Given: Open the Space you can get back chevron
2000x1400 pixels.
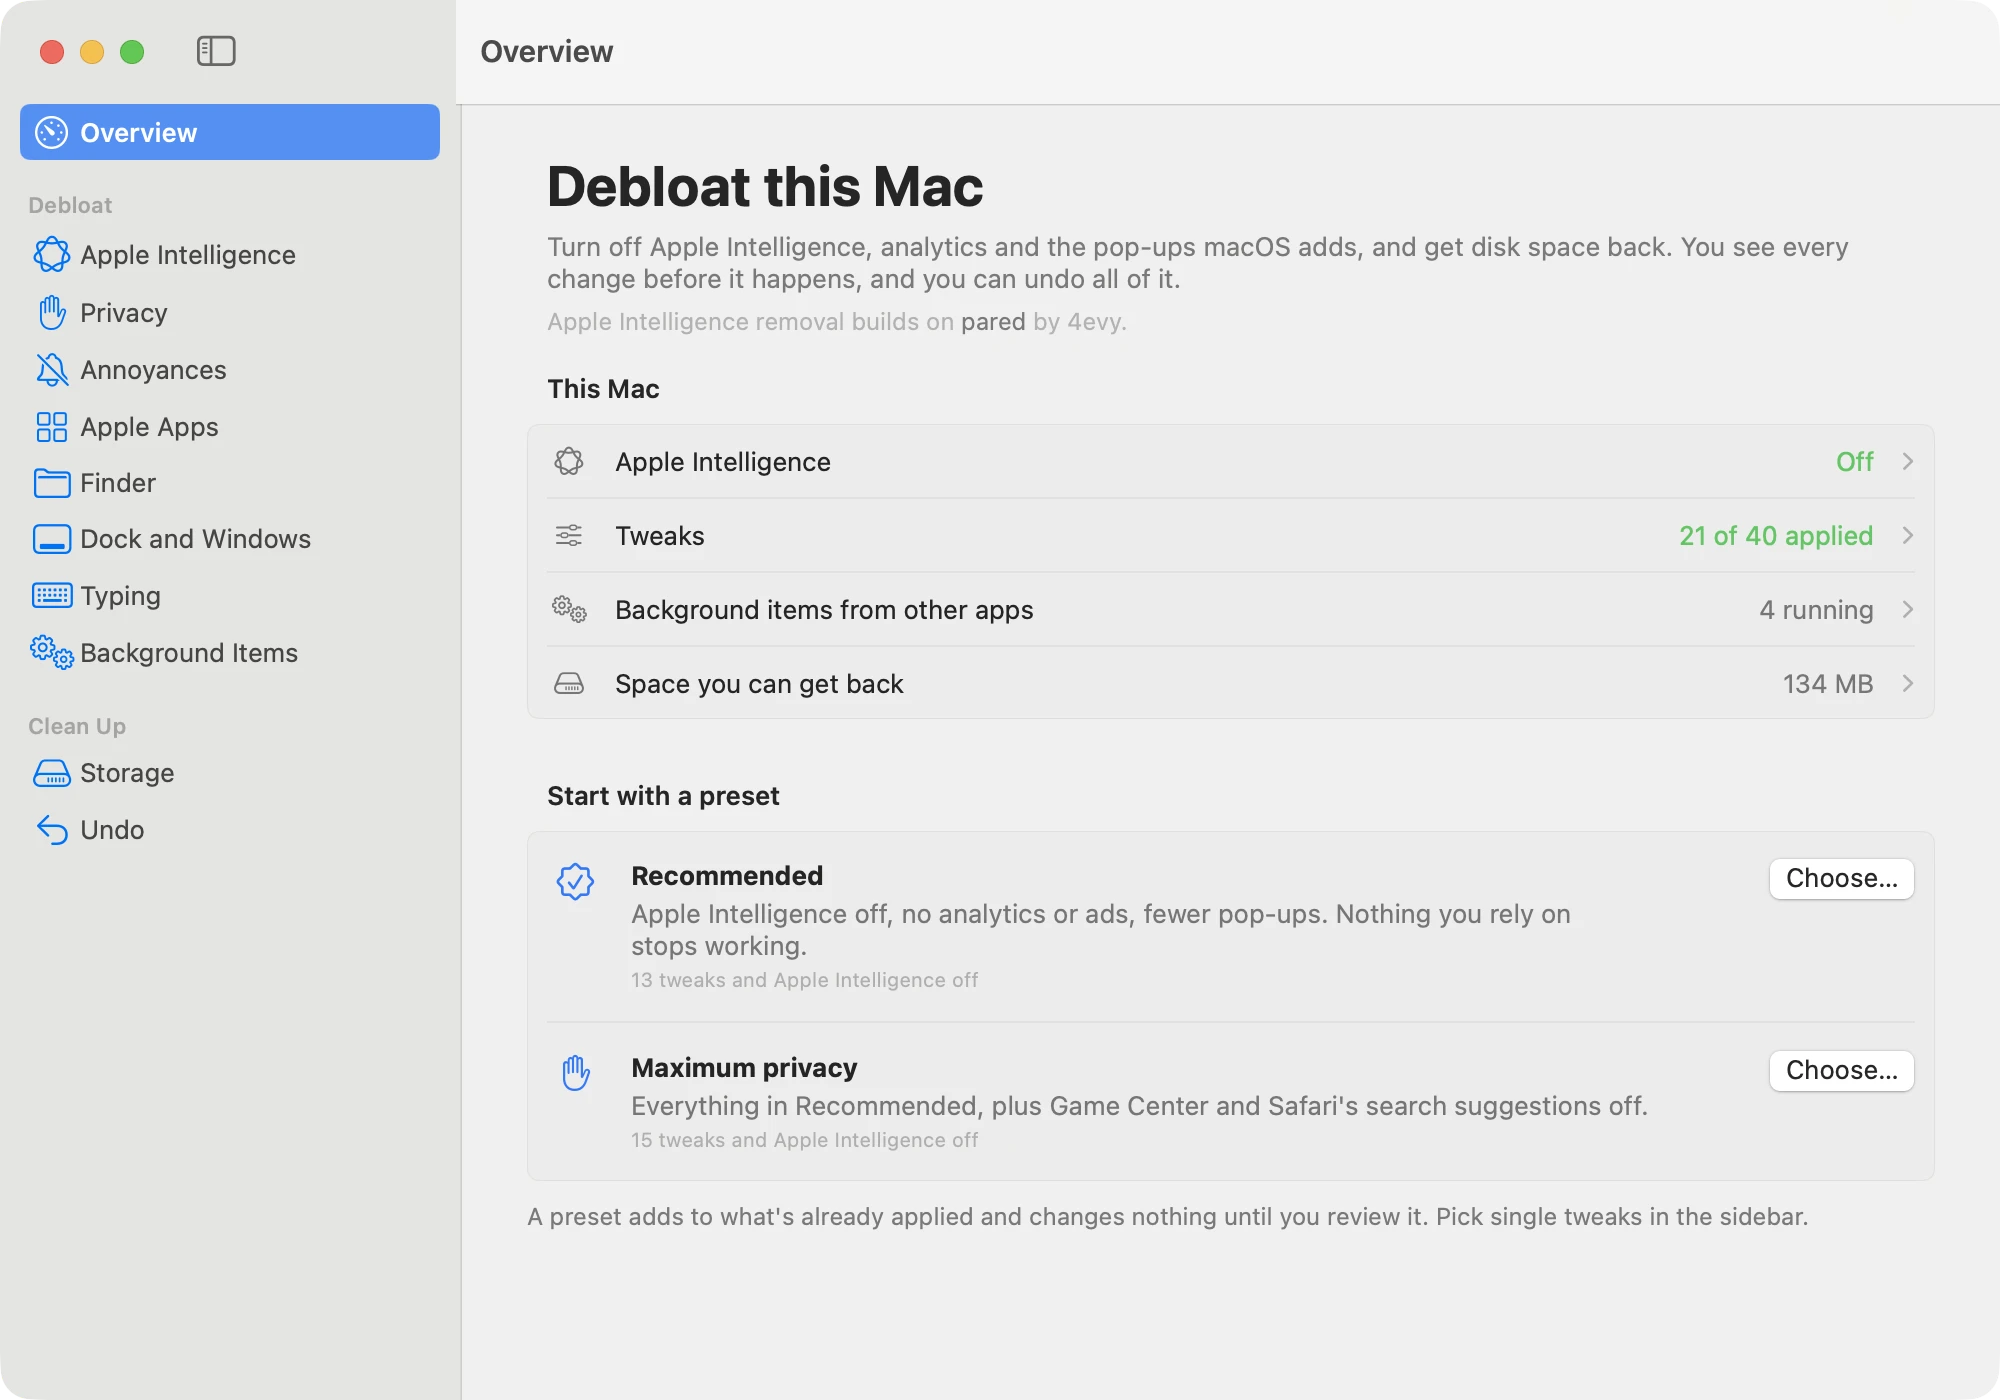Looking at the screenshot, I should point(1908,683).
